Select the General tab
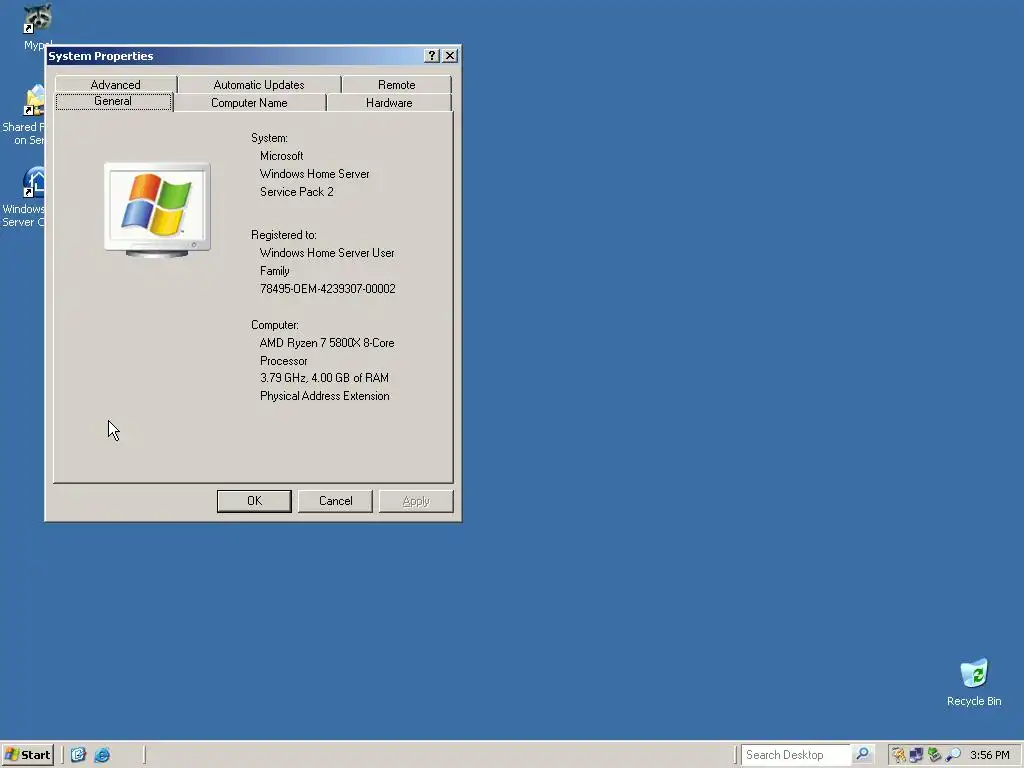 coord(113,101)
